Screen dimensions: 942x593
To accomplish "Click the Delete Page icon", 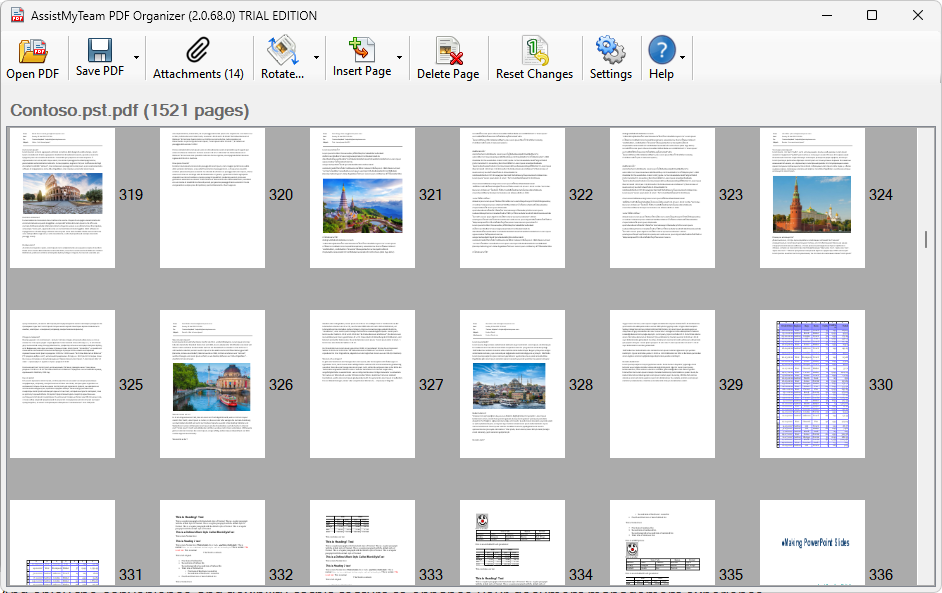I will (x=448, y=51).
